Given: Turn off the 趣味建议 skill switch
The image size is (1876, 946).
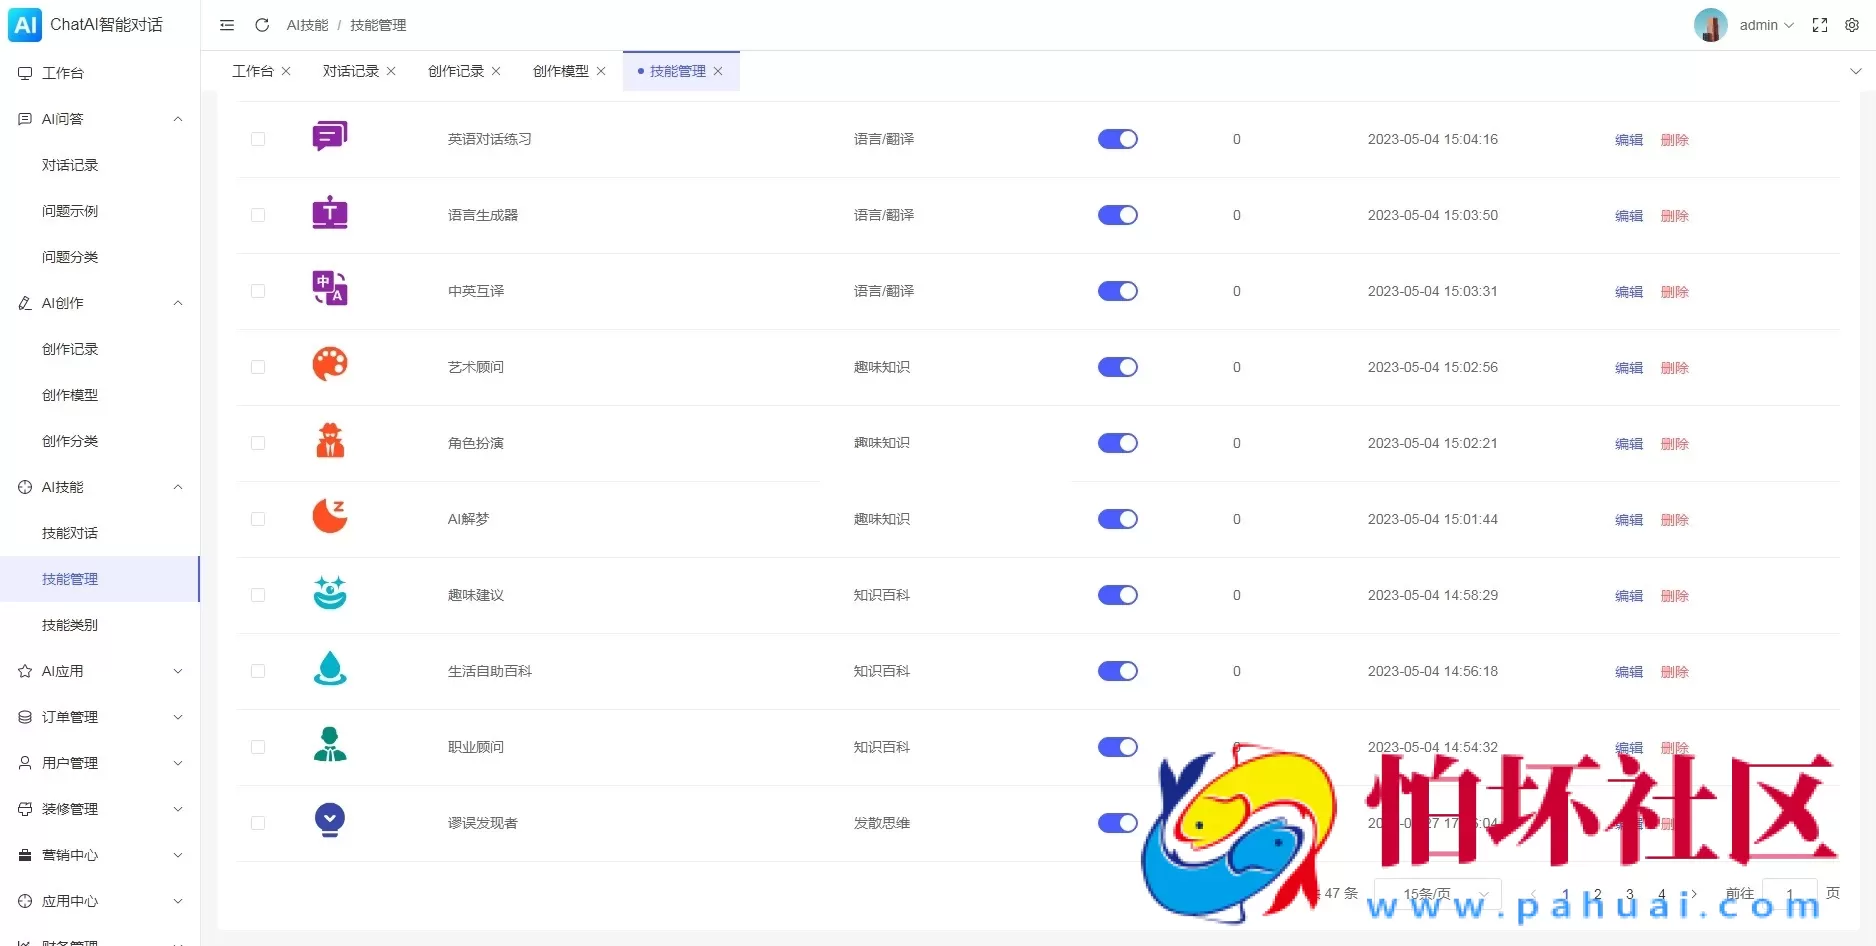Looking at the screenshot, I should (1117, 595).
